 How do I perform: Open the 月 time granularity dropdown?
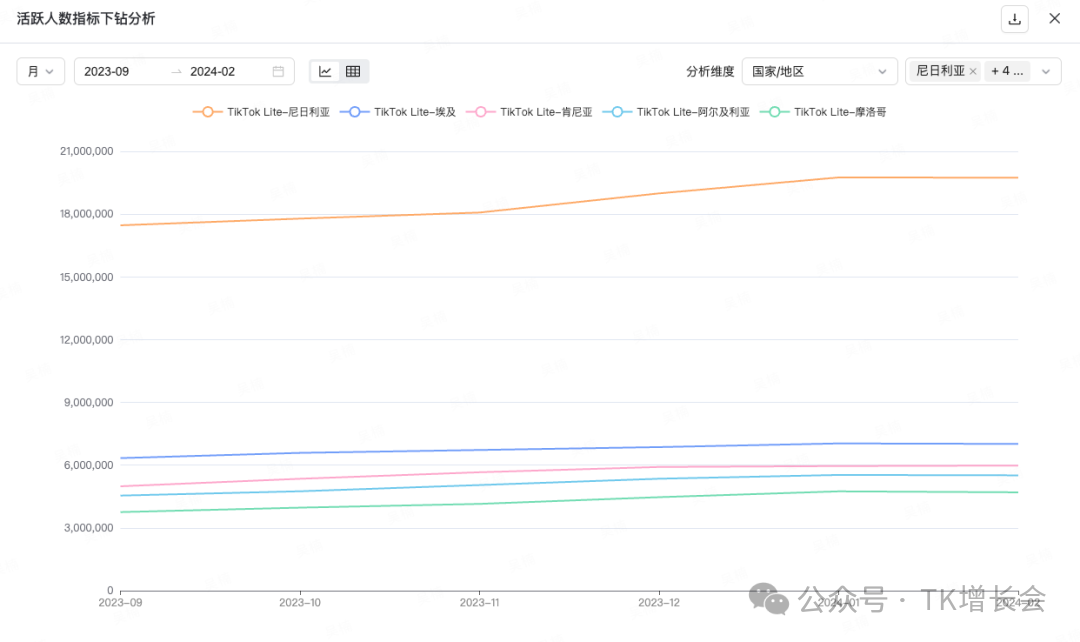41,71
